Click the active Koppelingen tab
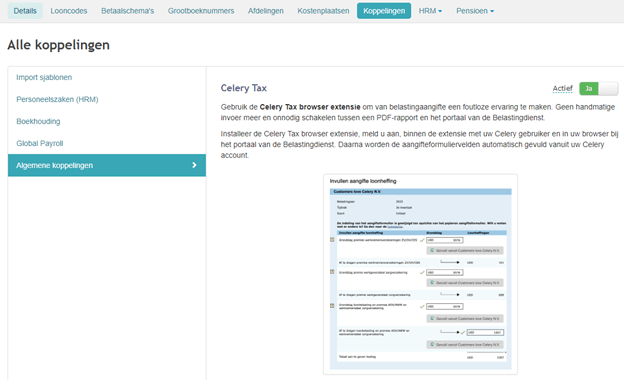This screenshot has width=624, height=380. point(384,11)
